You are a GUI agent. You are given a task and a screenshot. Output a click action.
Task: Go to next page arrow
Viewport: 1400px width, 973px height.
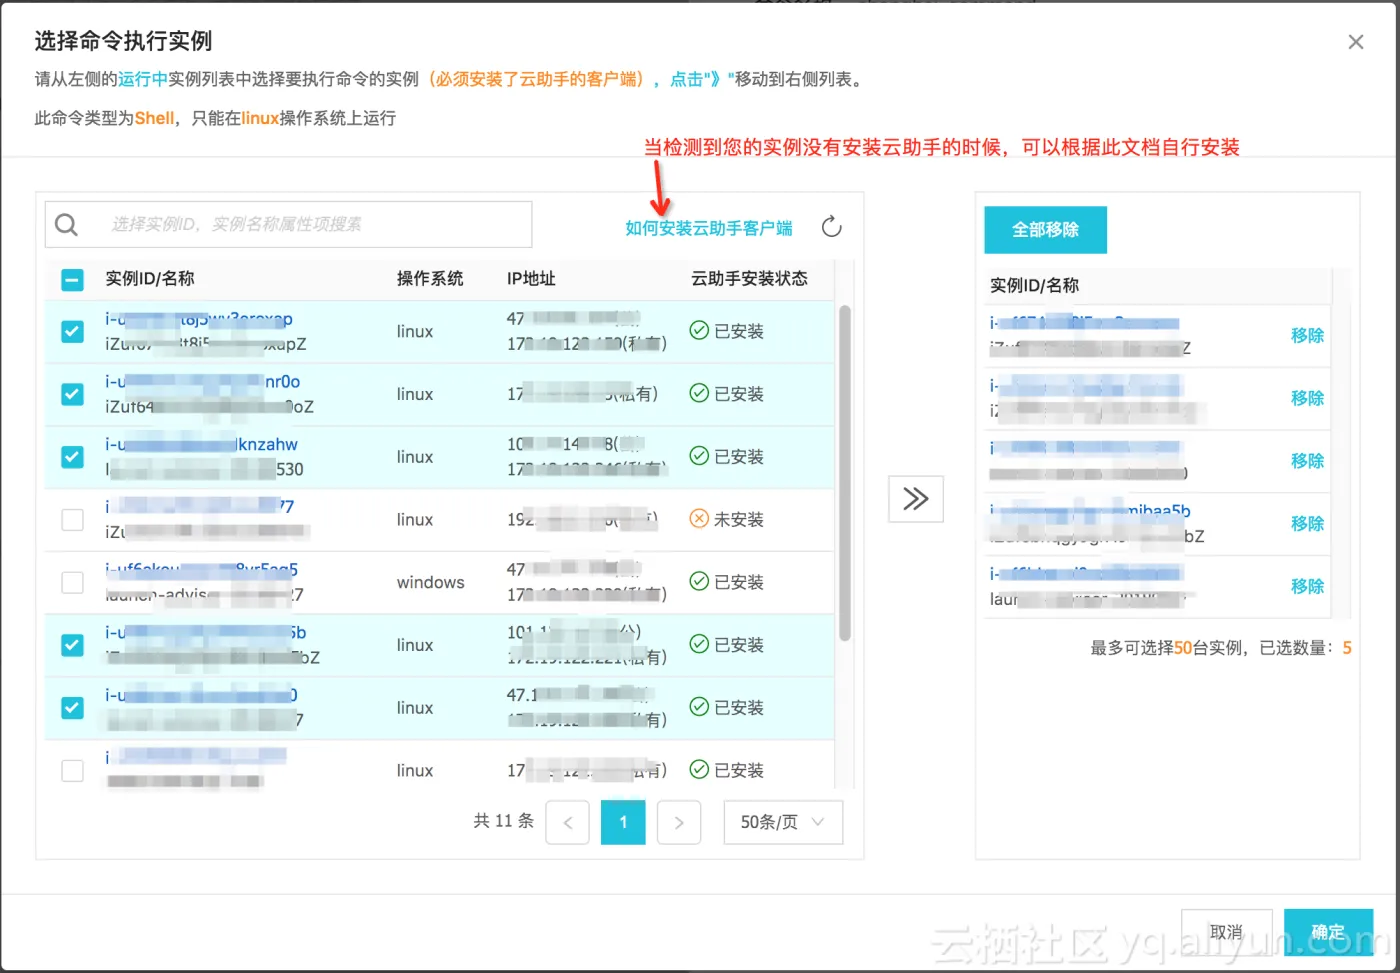[x=679, y=822]
